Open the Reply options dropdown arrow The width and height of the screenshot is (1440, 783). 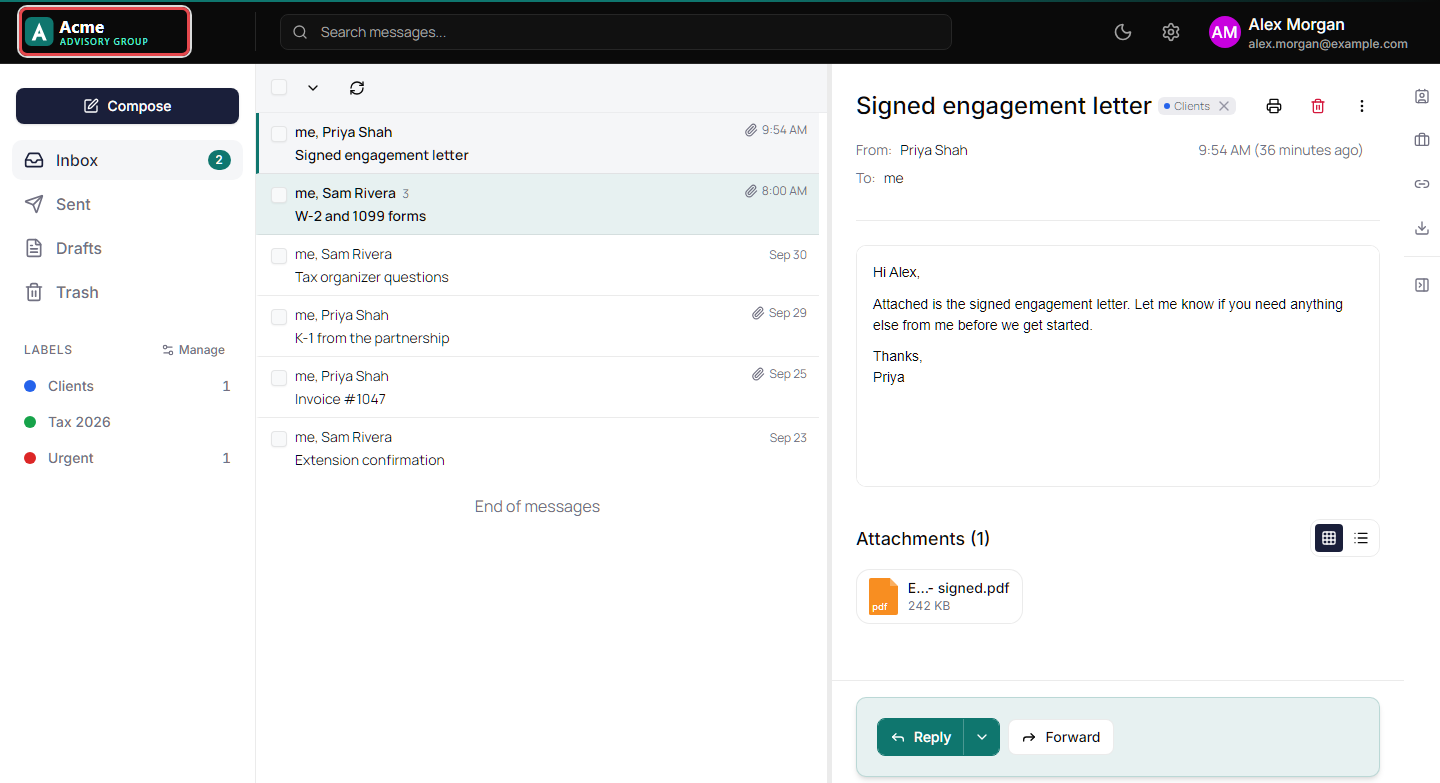pos(982,737)
